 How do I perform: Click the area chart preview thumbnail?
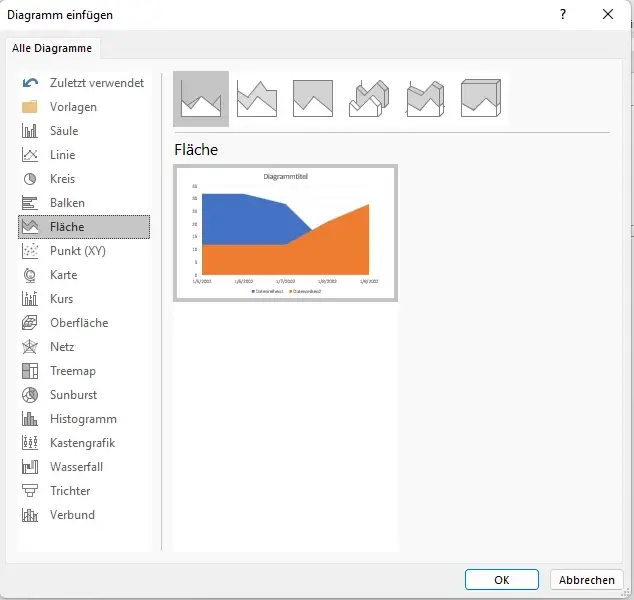[x=286, y=233]
